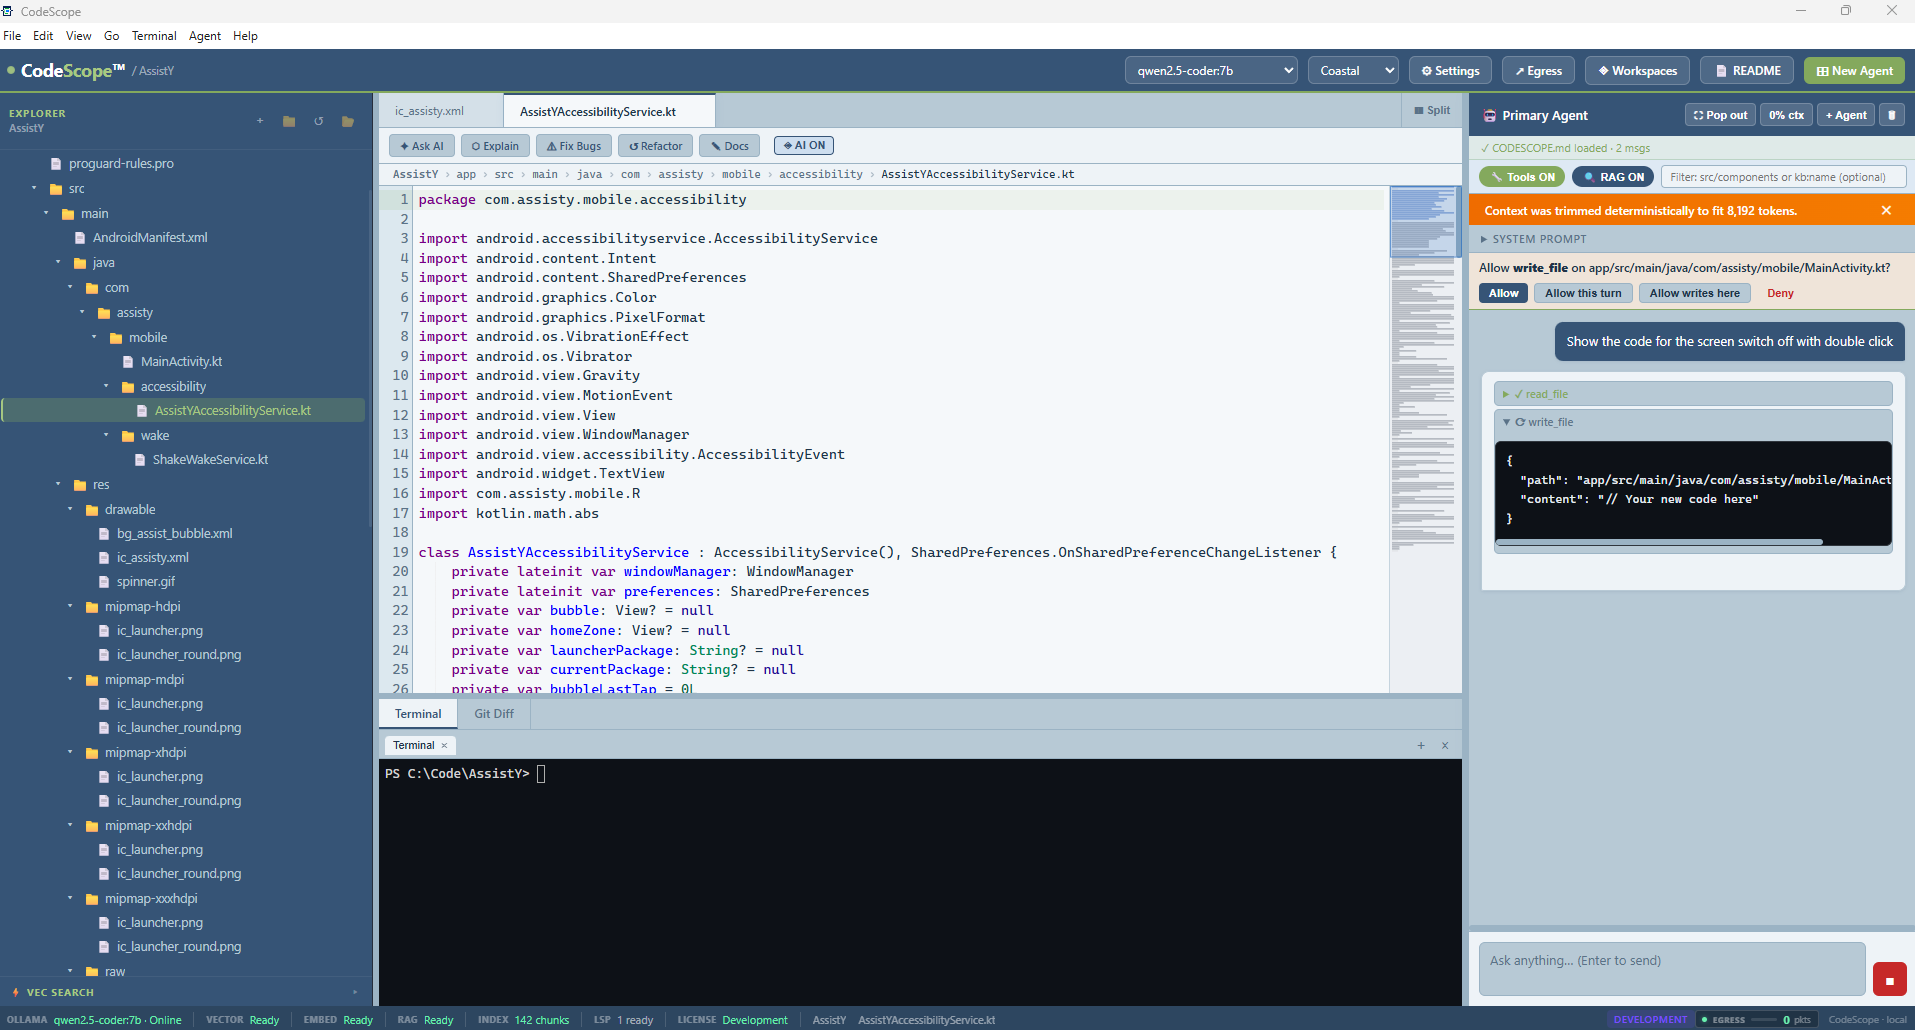Click Allow this turn
The height and width of the screenshot is (1030, 1915).
click(x=1583, y=293)
